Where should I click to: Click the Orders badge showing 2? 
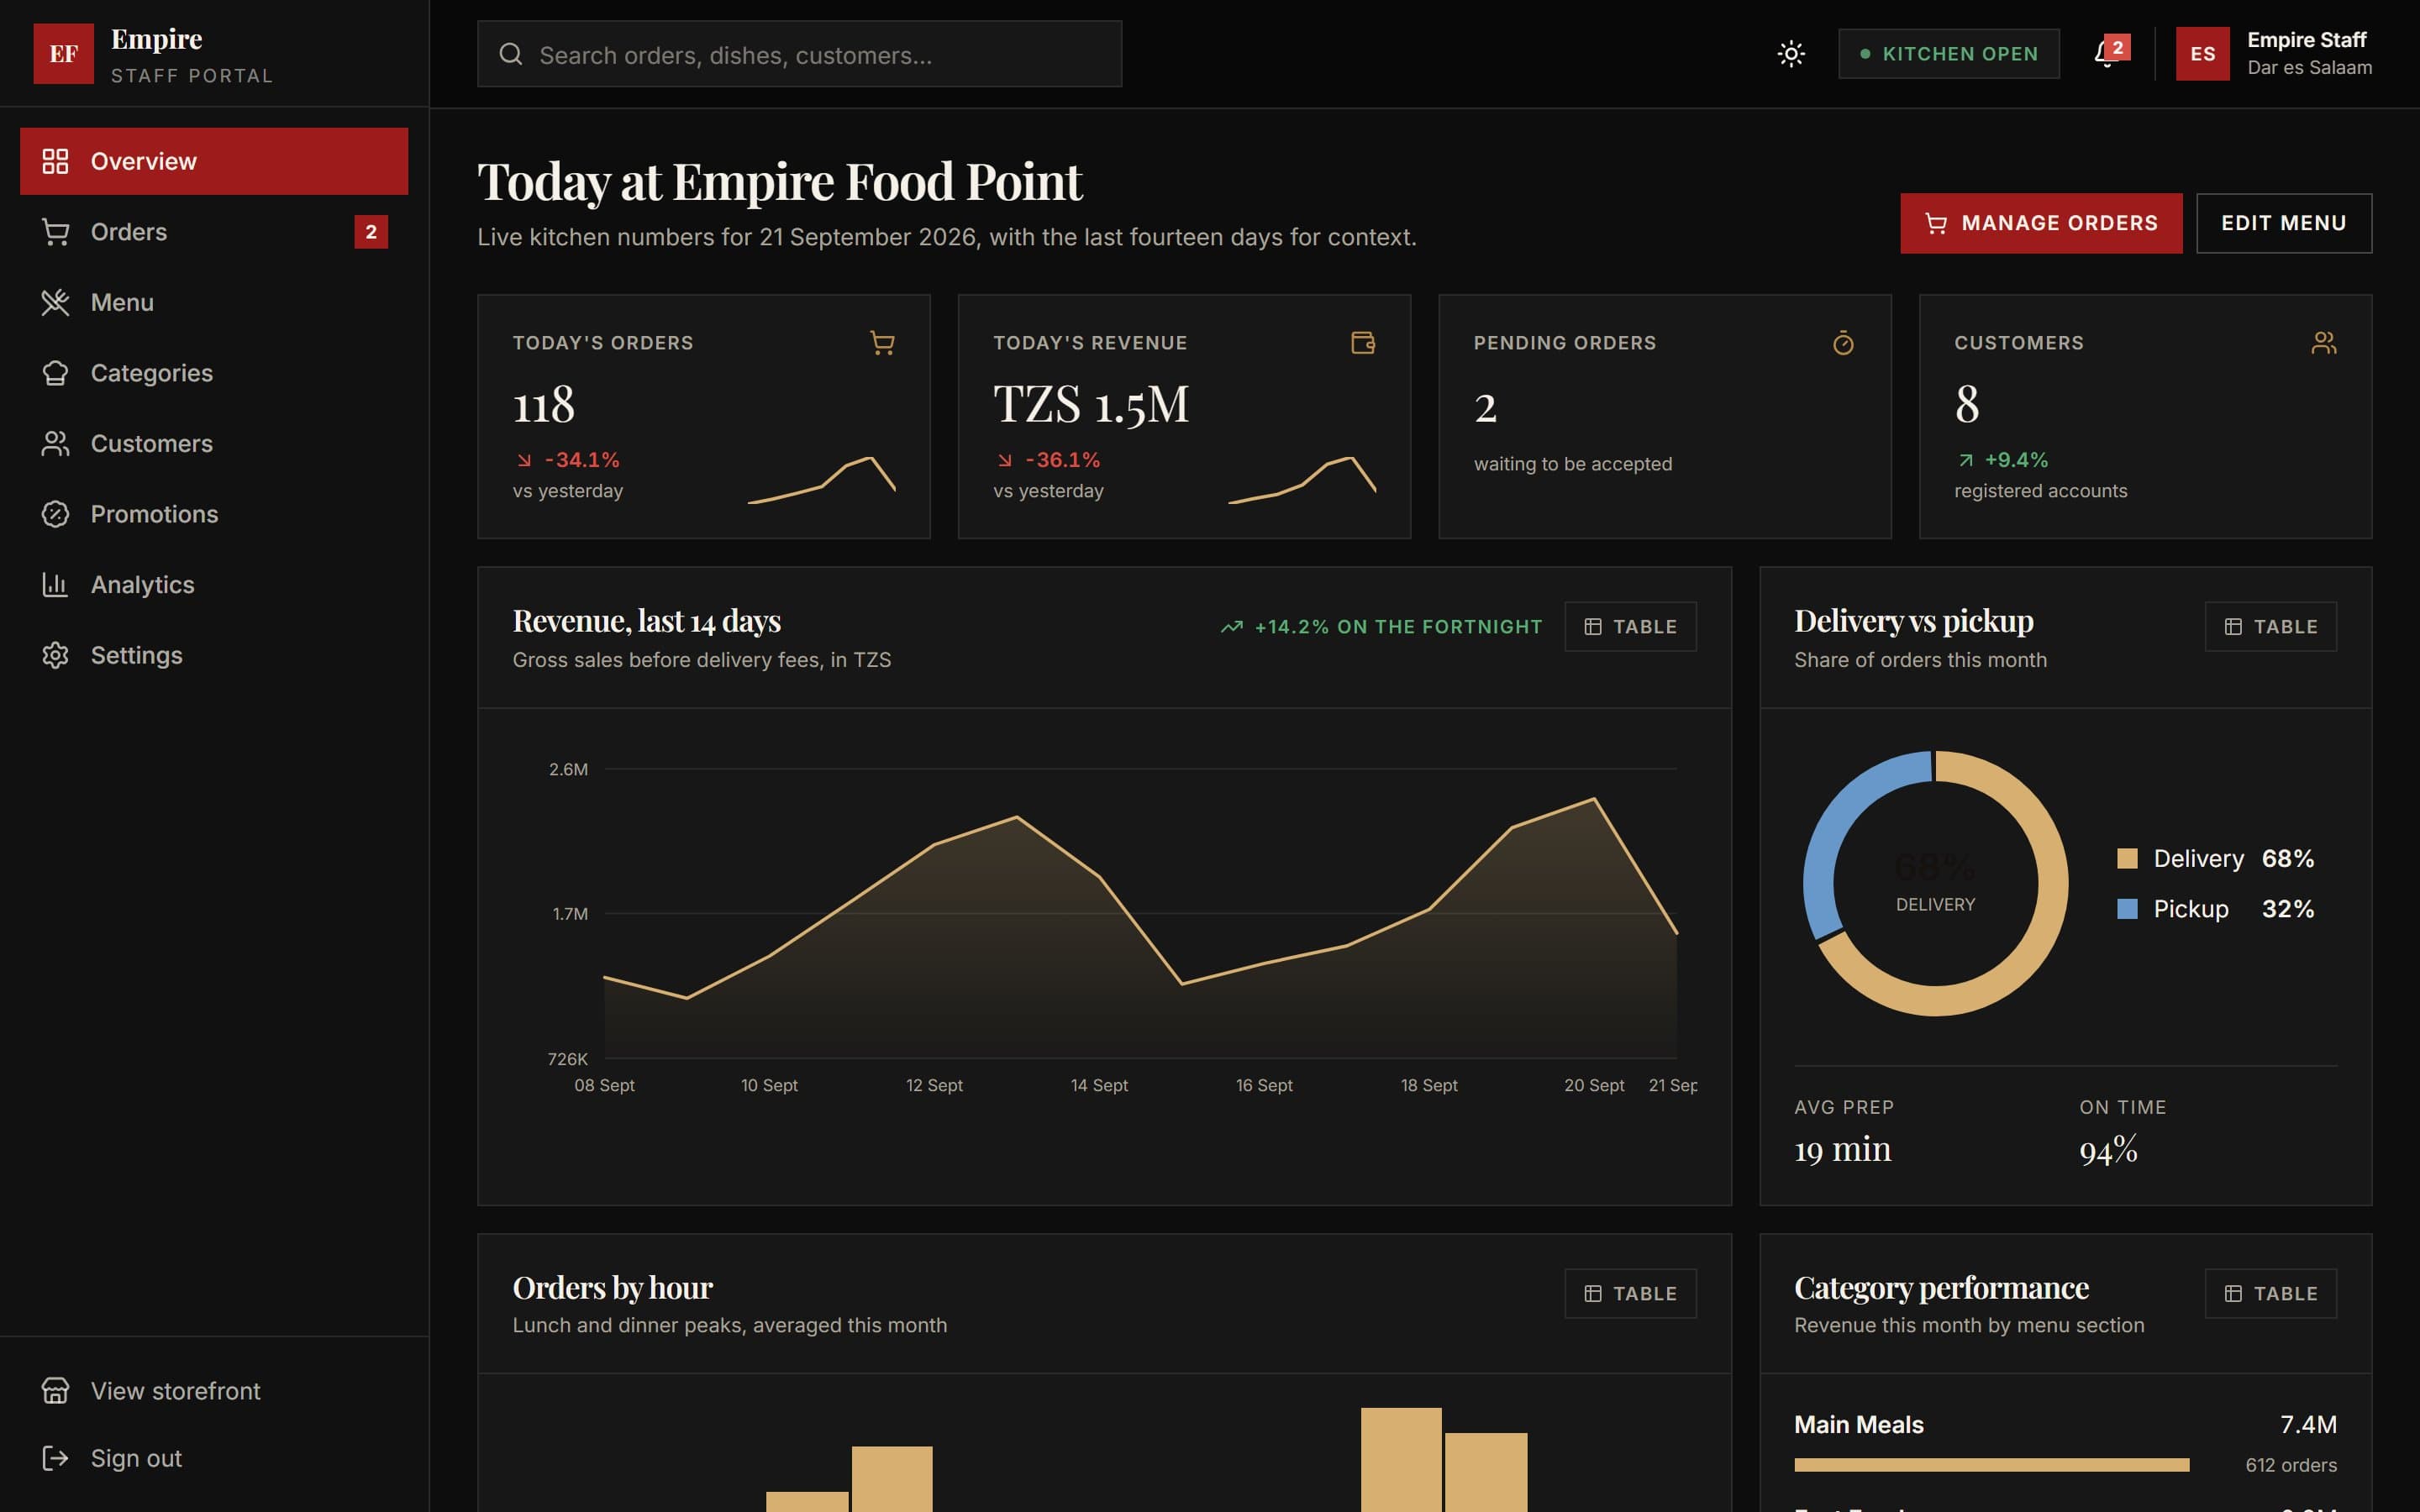[371, 232]
